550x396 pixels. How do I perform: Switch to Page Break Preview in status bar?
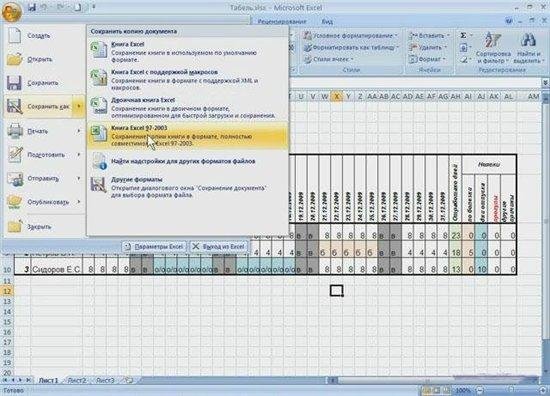[x=447, y=390]
